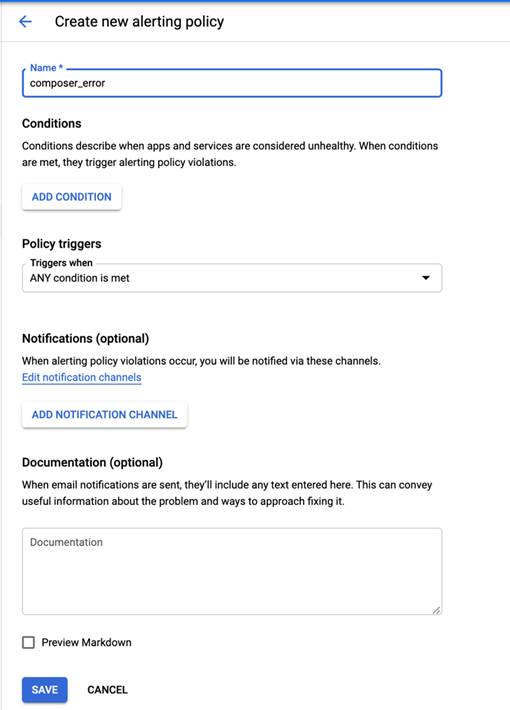This screenshot has height=710, width=510.
Task: Click the Notifications (optional) heading
Action: coord(86,338)
